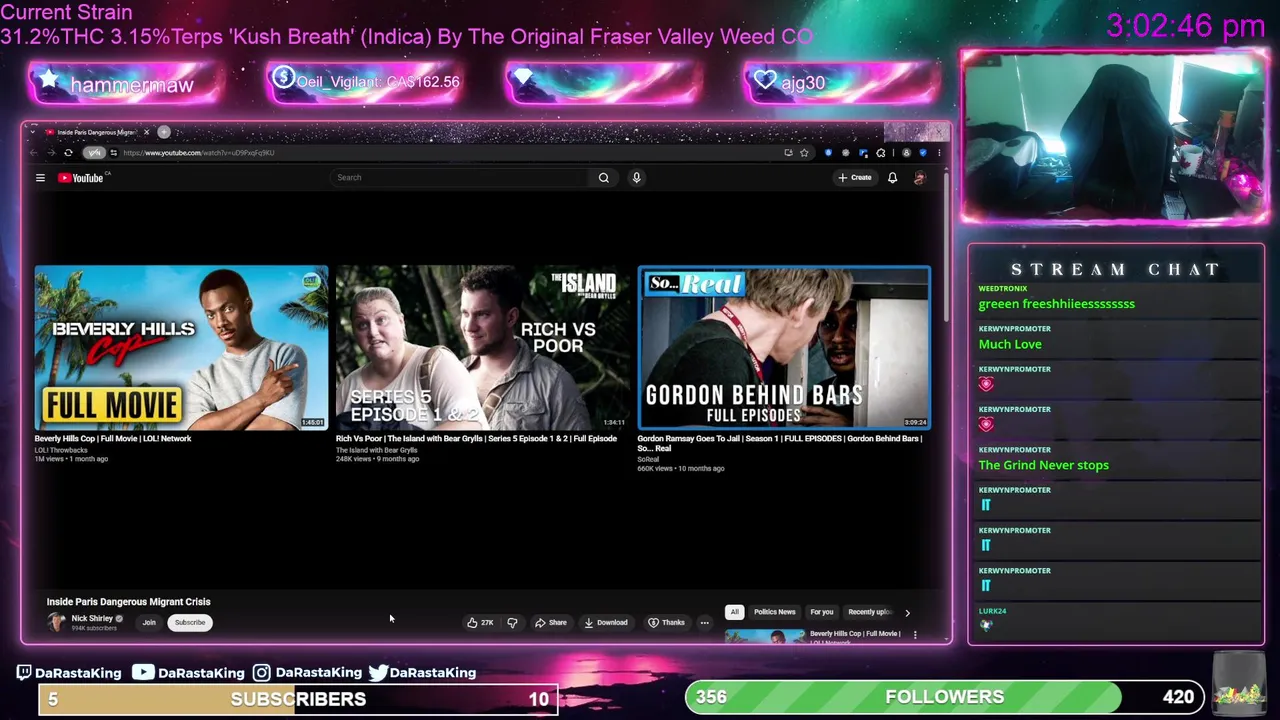Click the Twitch DaRastaKing handle
The height and width of the screenshot is (720, 1280).
tap(68, 673)
